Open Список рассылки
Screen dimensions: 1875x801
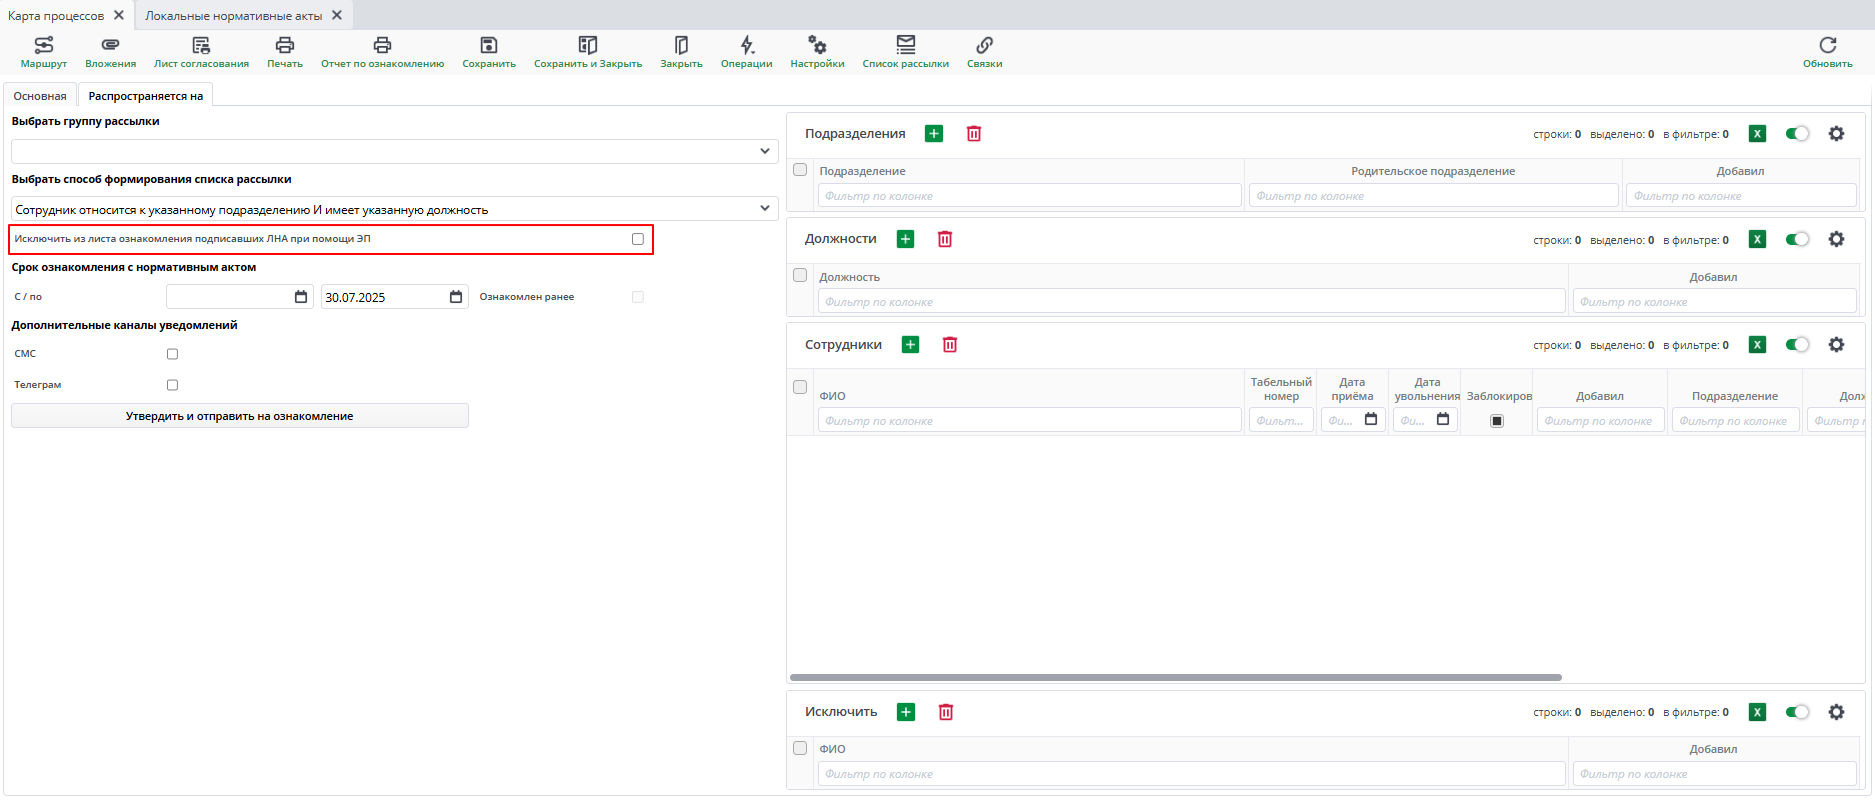905,52
